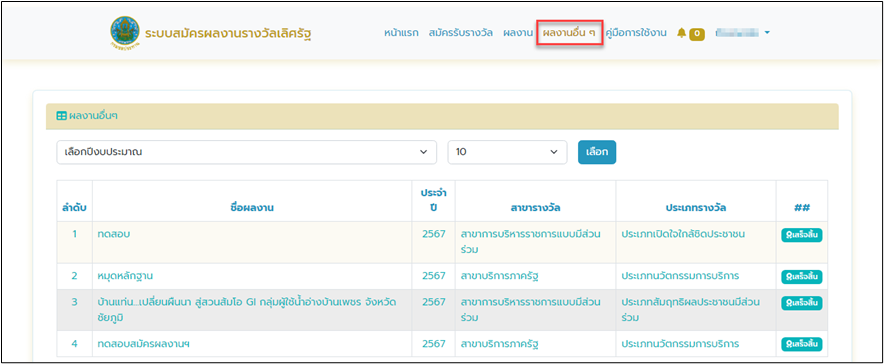Click เสร็จสิ้น button for บ้านแท่น row

point(802,303)
